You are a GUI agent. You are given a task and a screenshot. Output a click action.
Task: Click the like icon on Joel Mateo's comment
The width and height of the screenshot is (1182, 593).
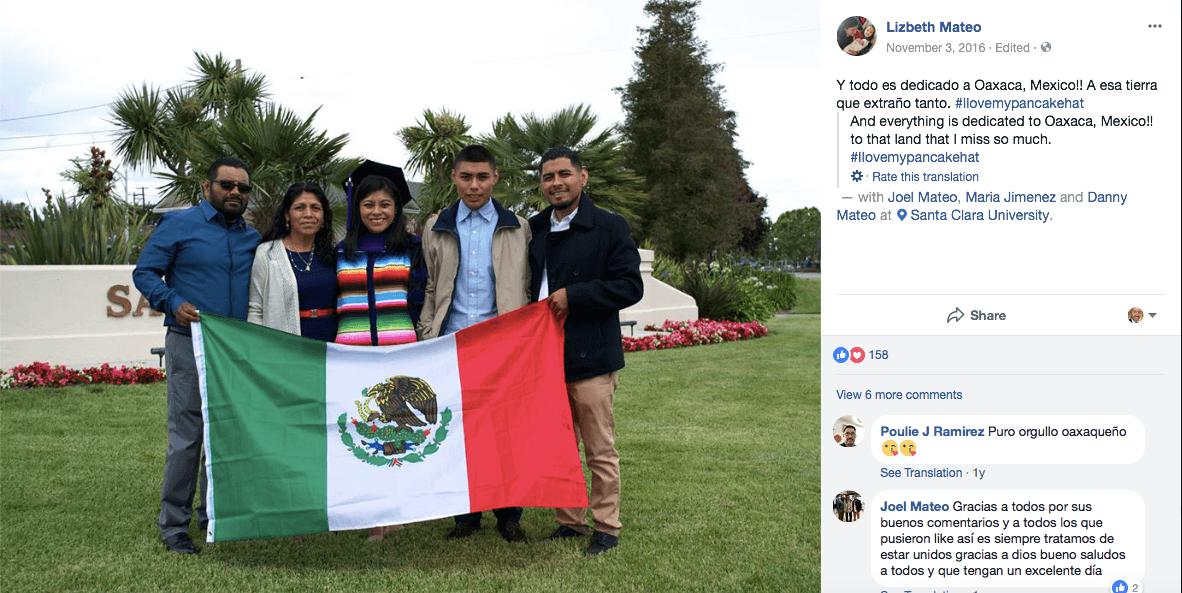[1120, 587]
